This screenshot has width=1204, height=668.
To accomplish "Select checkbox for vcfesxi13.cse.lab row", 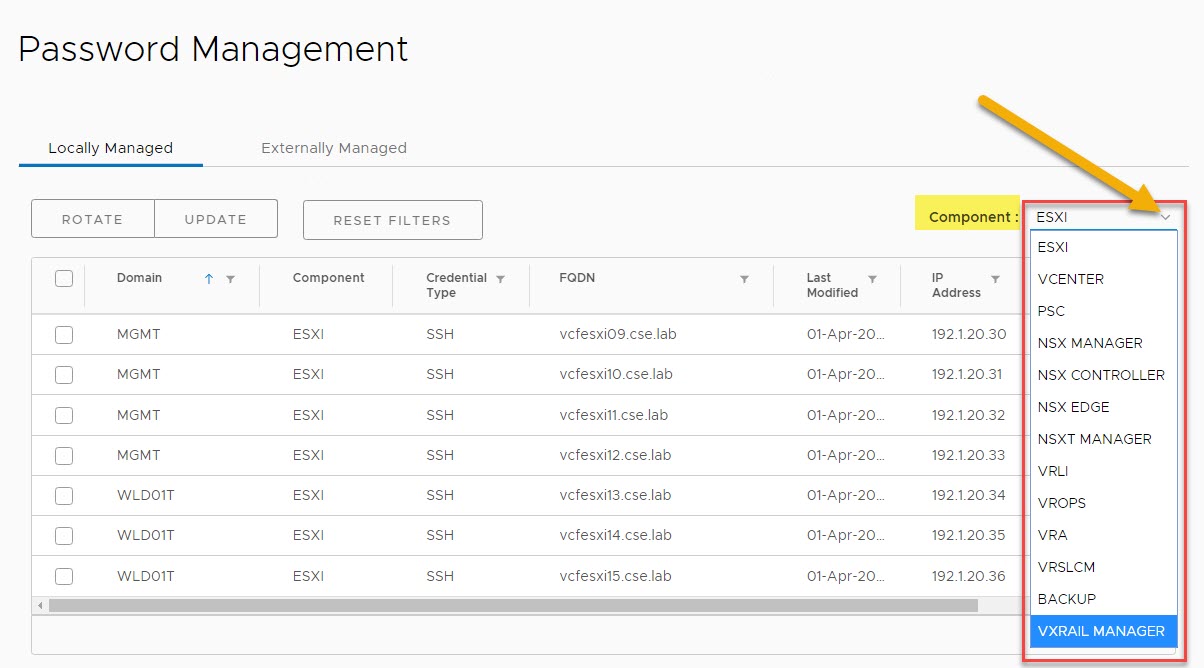I will tap(64, 496).
